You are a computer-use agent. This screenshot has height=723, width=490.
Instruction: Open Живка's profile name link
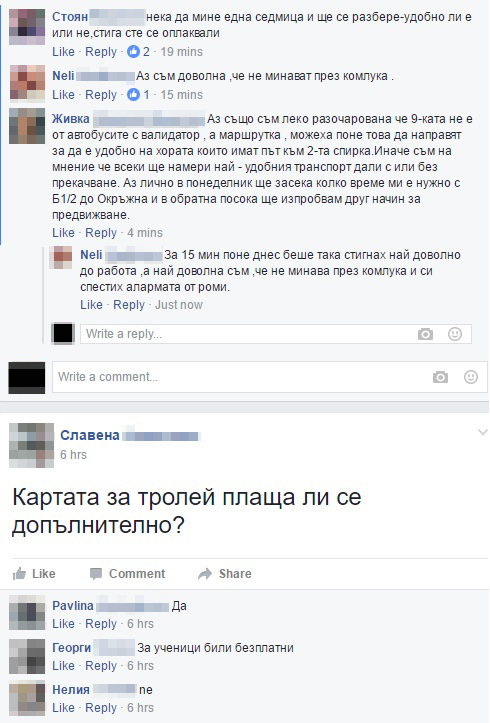pos(71,119)
